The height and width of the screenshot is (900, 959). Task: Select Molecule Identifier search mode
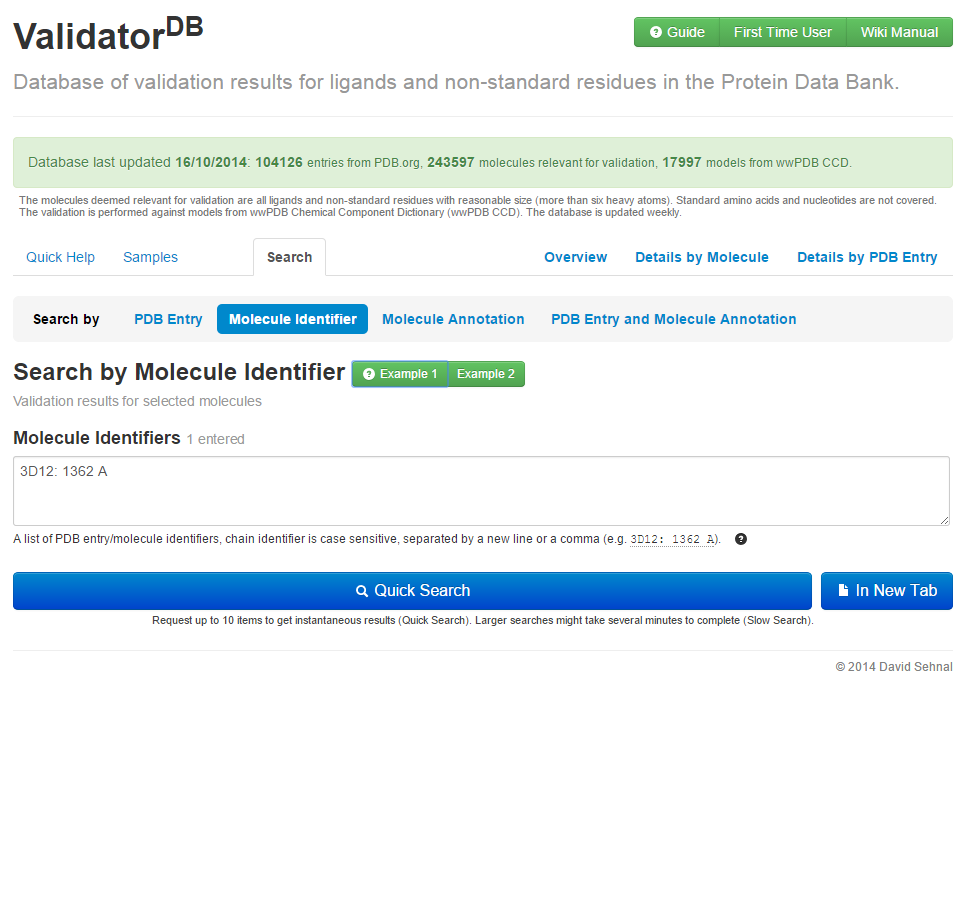click(292, 319)
